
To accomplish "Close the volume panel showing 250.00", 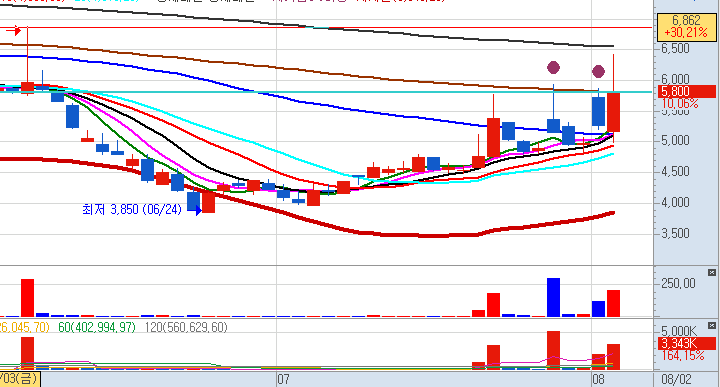I will click(x=712, y=273).
